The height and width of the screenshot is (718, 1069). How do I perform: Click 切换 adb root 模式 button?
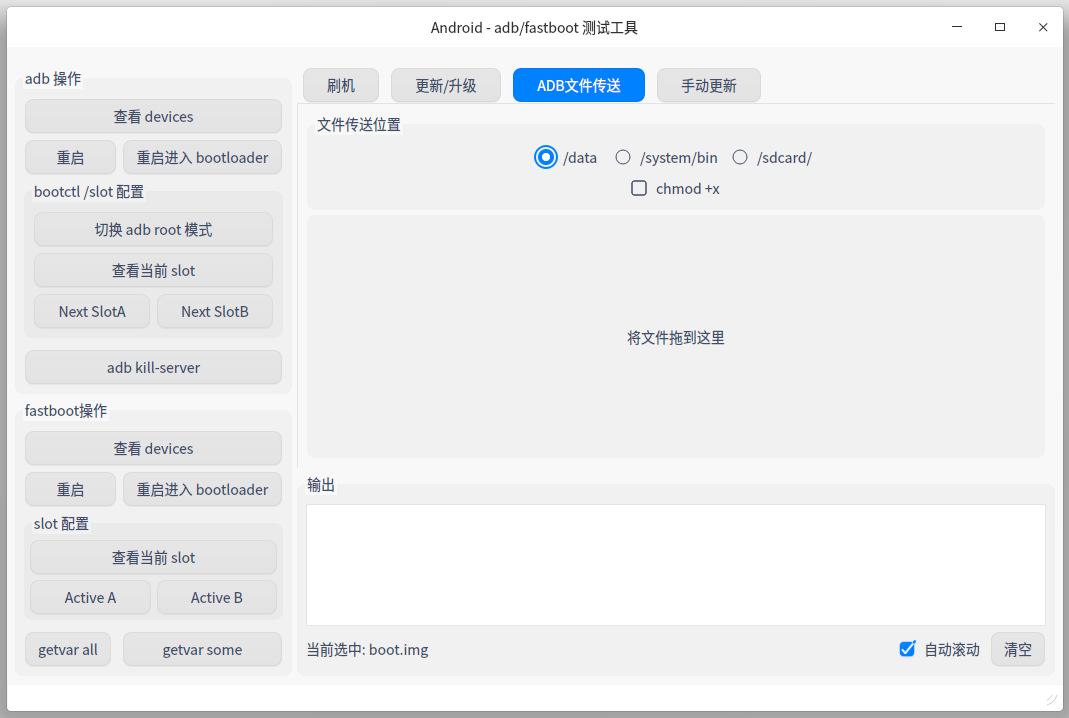click(153, 229)
